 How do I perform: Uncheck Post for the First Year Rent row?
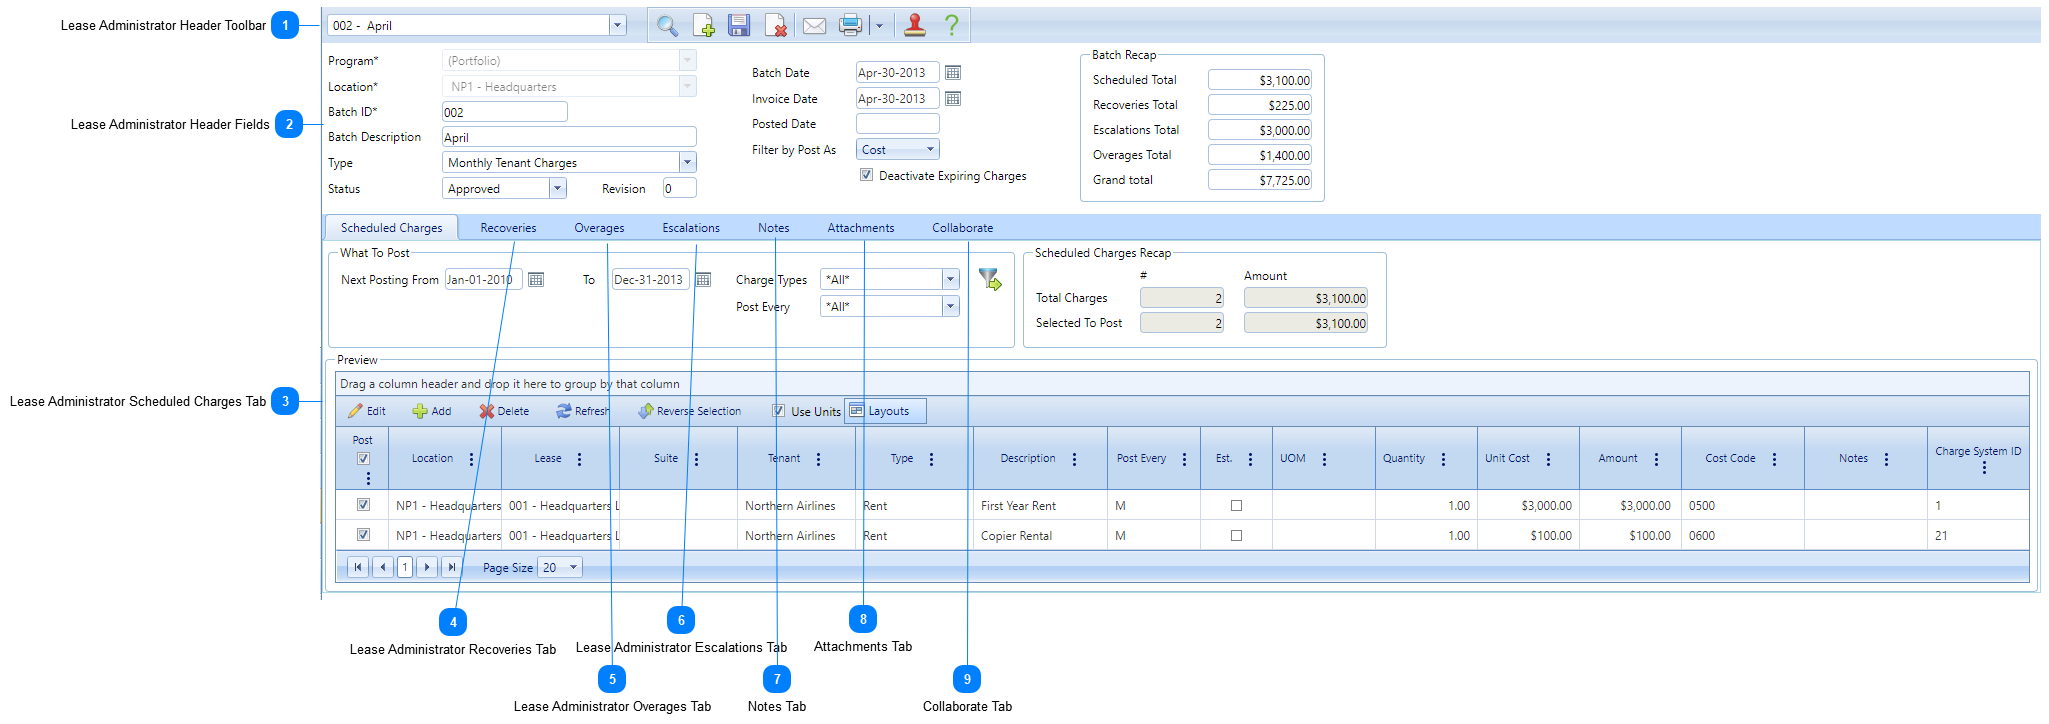(363, 505)
